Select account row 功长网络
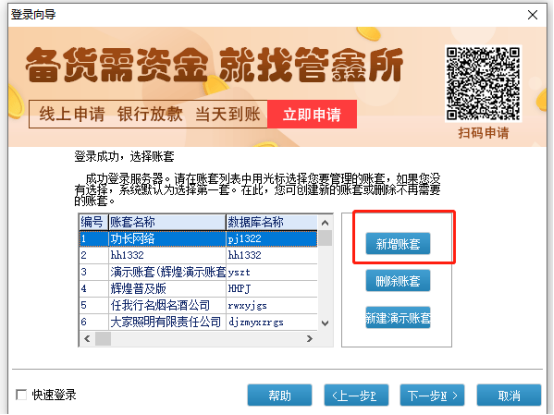Screen dimensions: 554x415 pos(198,239)
